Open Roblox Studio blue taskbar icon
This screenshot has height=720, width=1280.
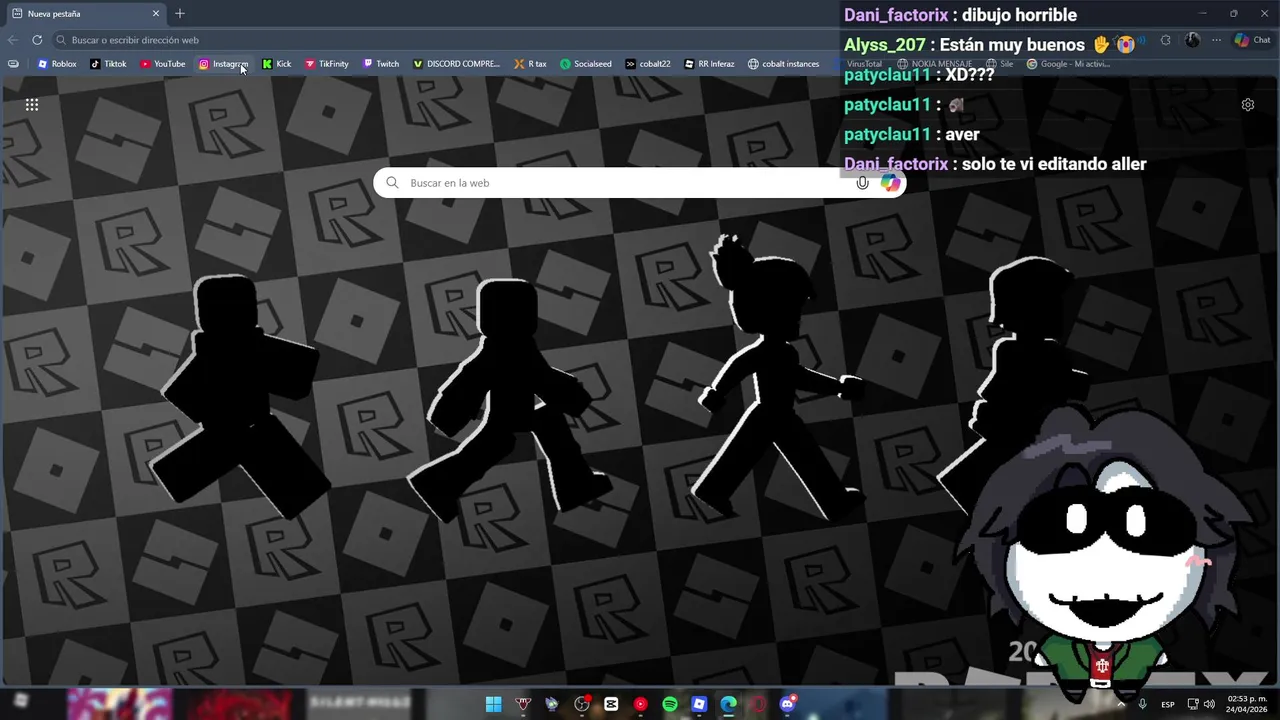coord(699,704)
